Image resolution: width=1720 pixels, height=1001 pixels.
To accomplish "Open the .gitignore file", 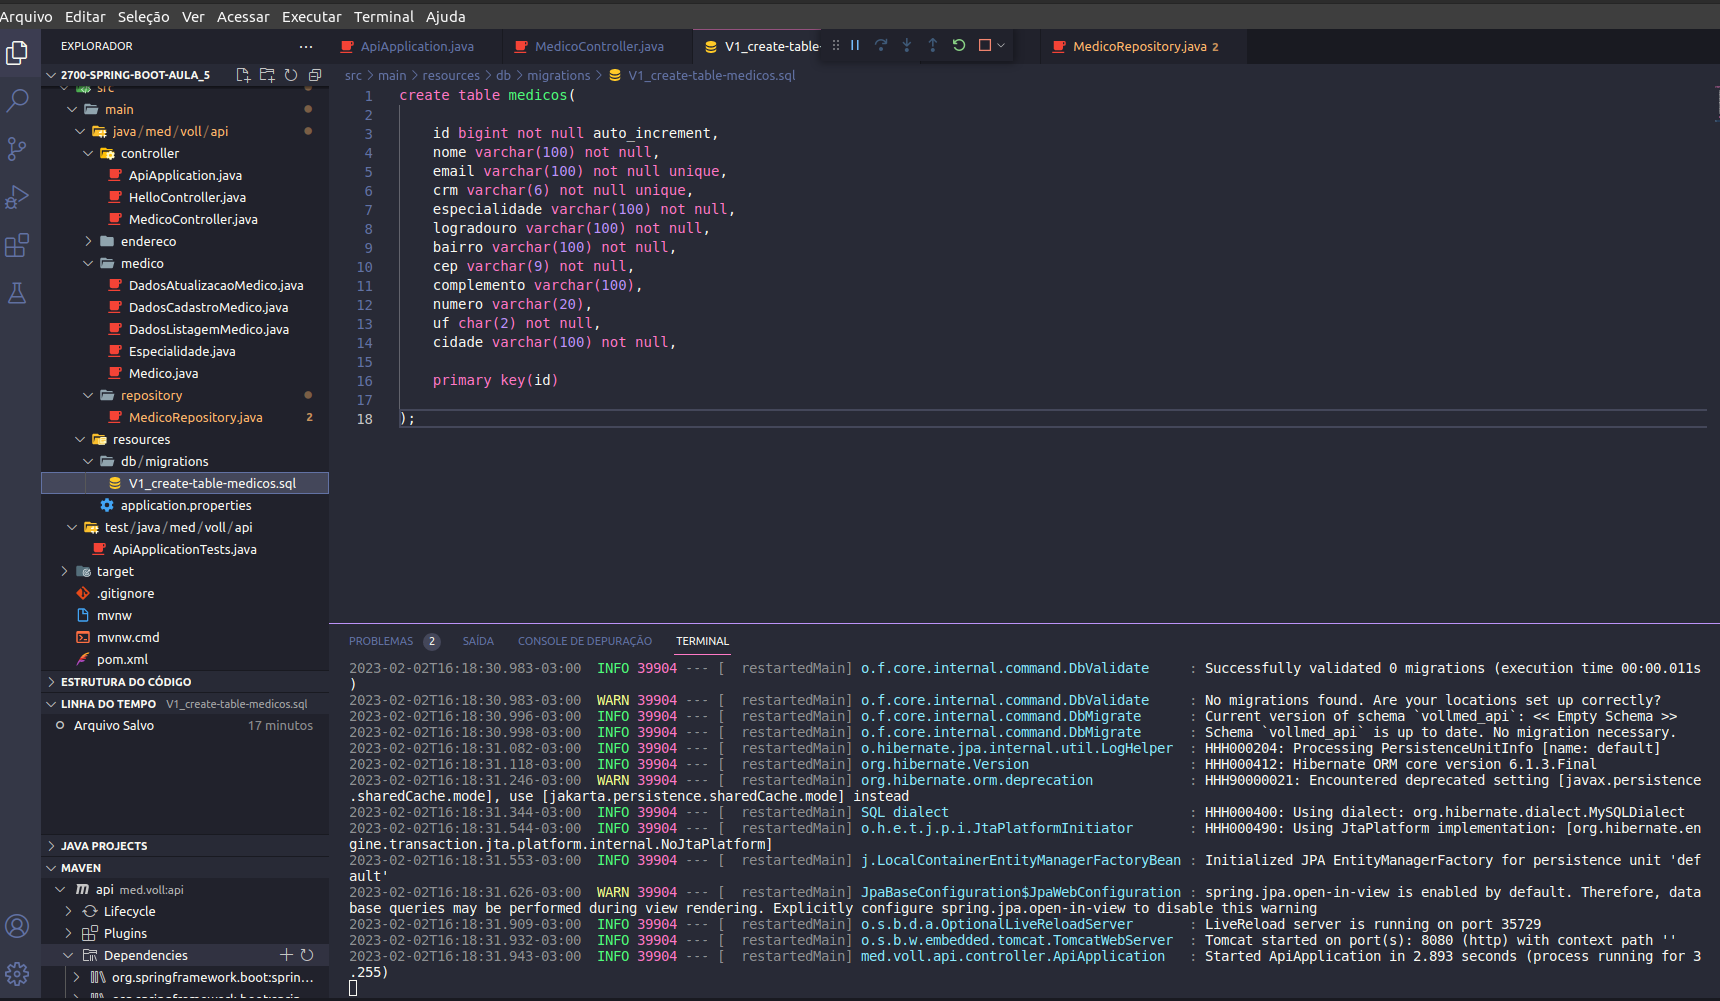I will click(125, 593).
